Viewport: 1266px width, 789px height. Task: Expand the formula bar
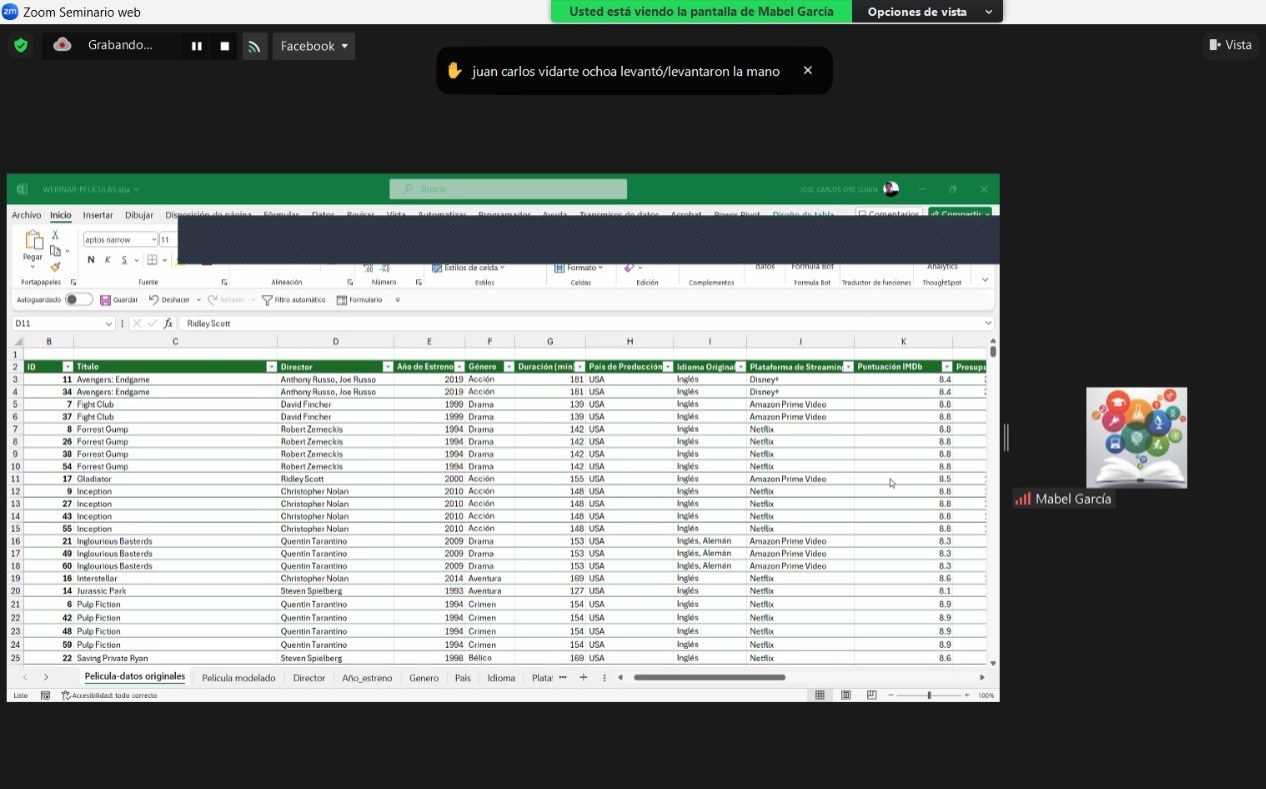(x=989, y=323)
